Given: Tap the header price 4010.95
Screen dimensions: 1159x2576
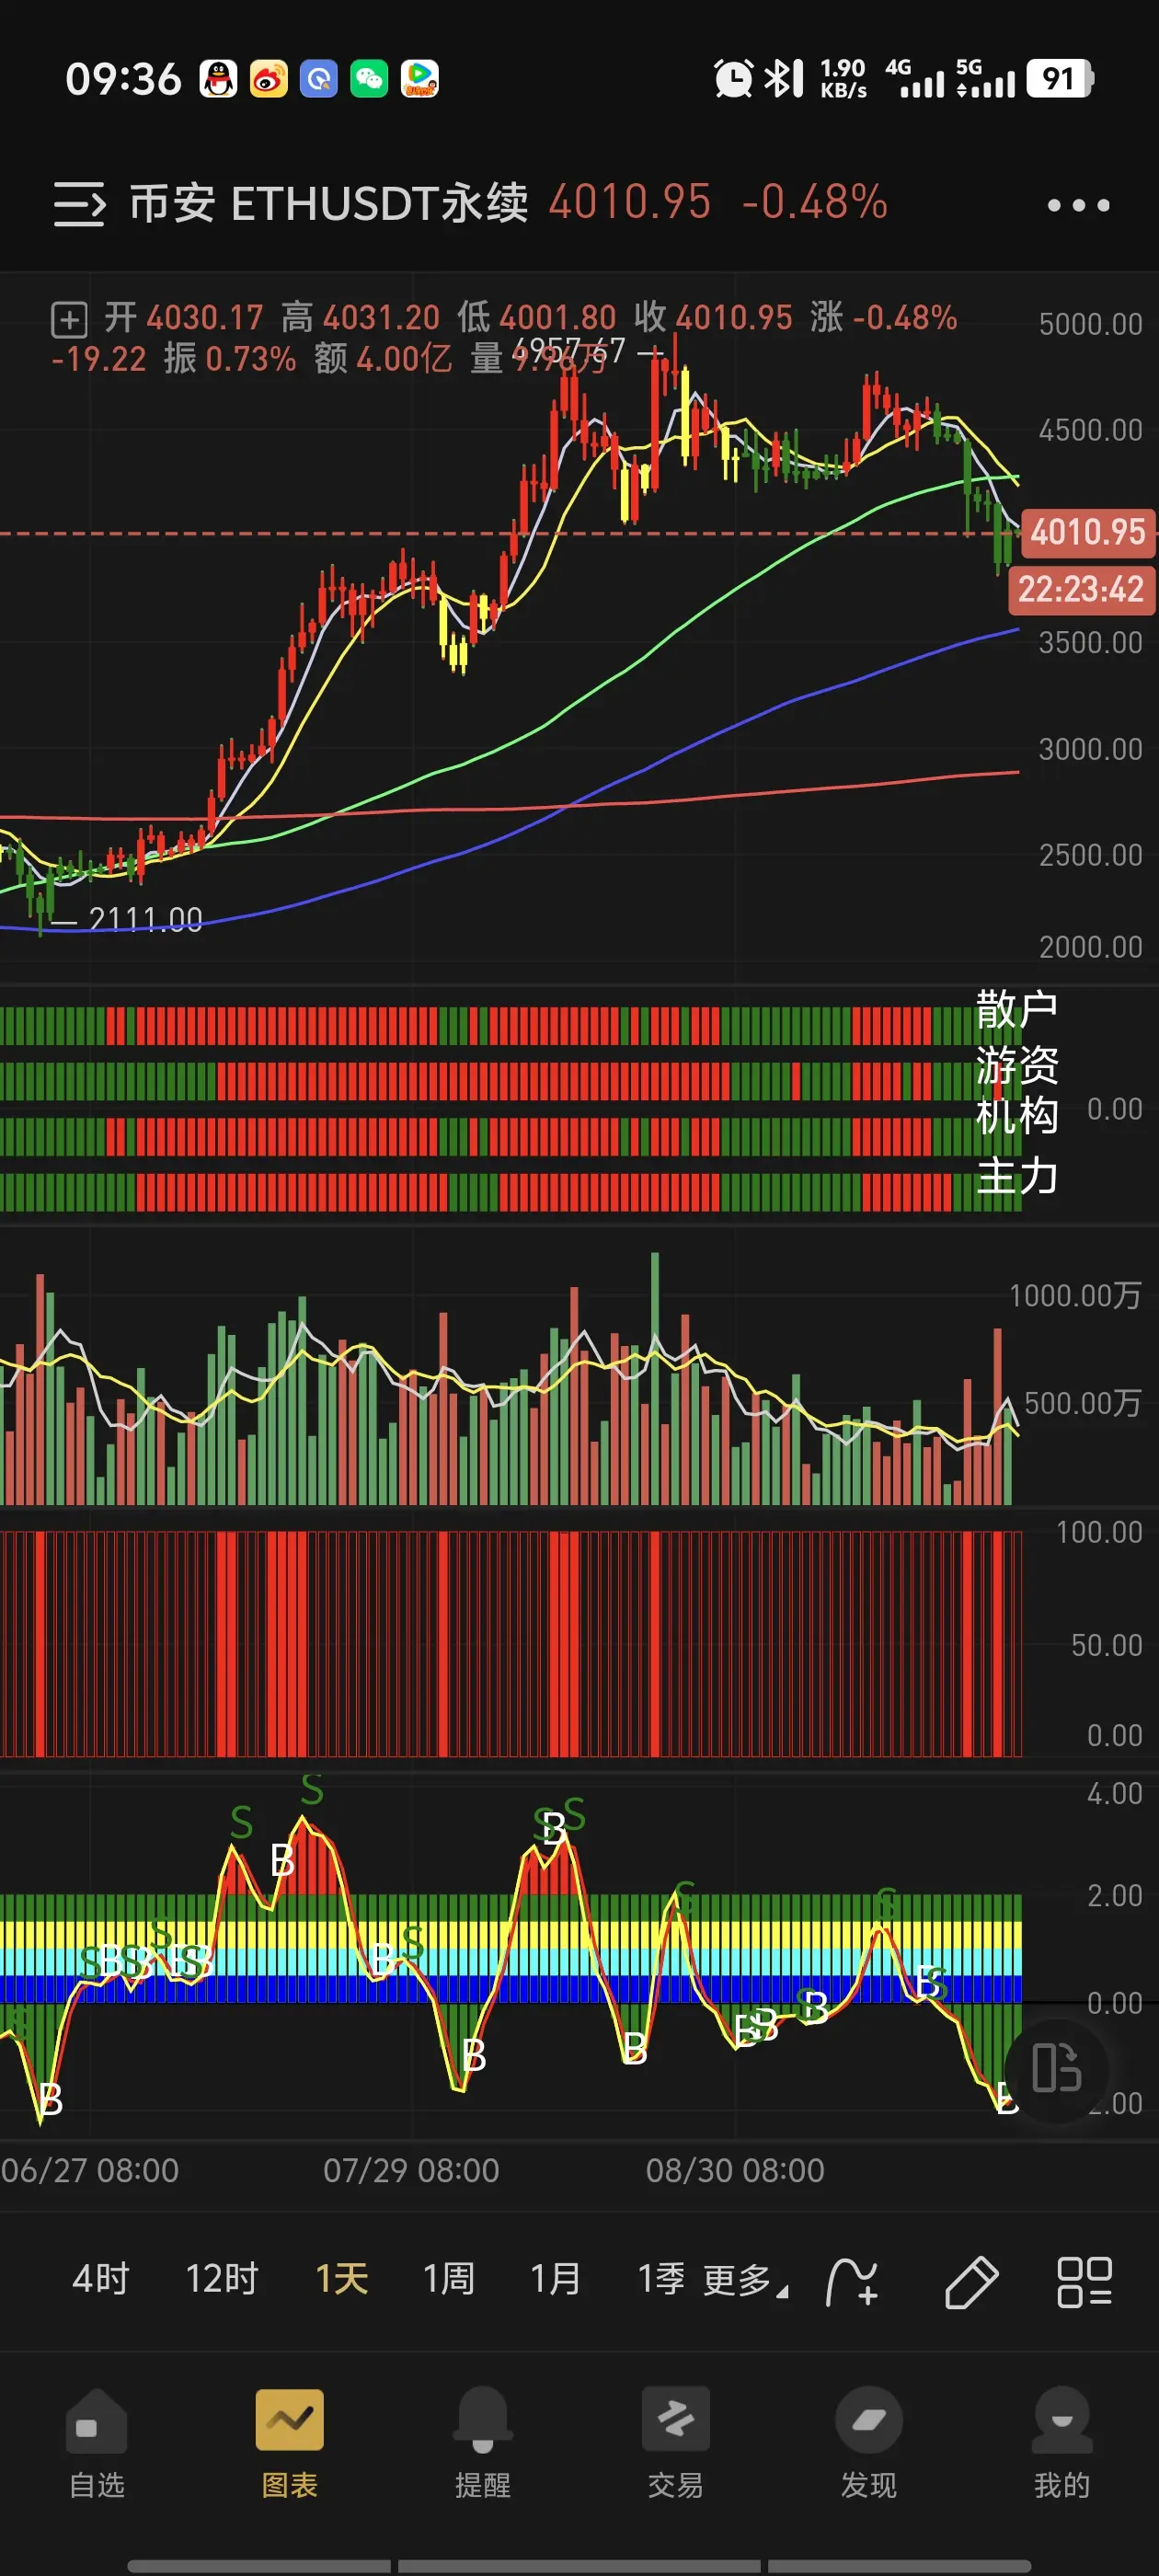Looking at the screenshot, I should click(x=629, y=203).
